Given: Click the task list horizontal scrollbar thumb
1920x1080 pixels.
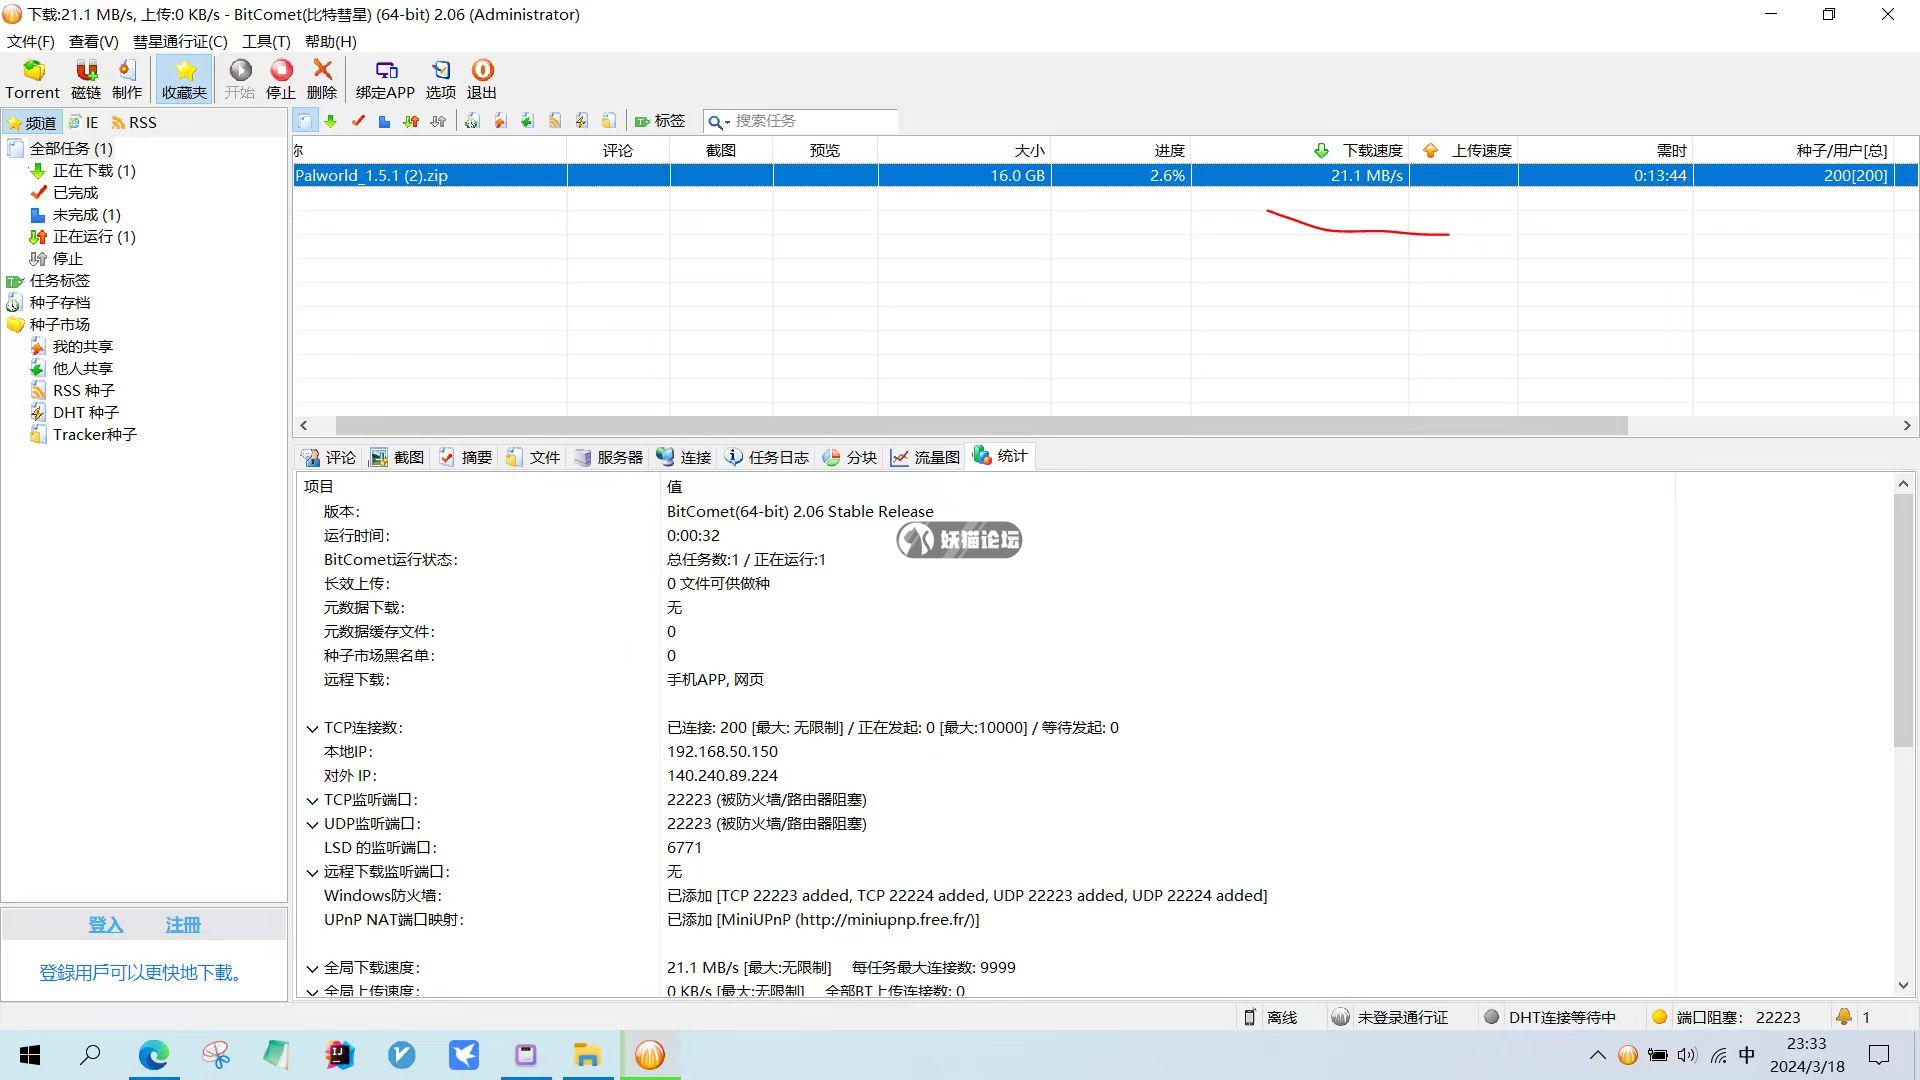Looking at the screenshot, I should [982, 426].
